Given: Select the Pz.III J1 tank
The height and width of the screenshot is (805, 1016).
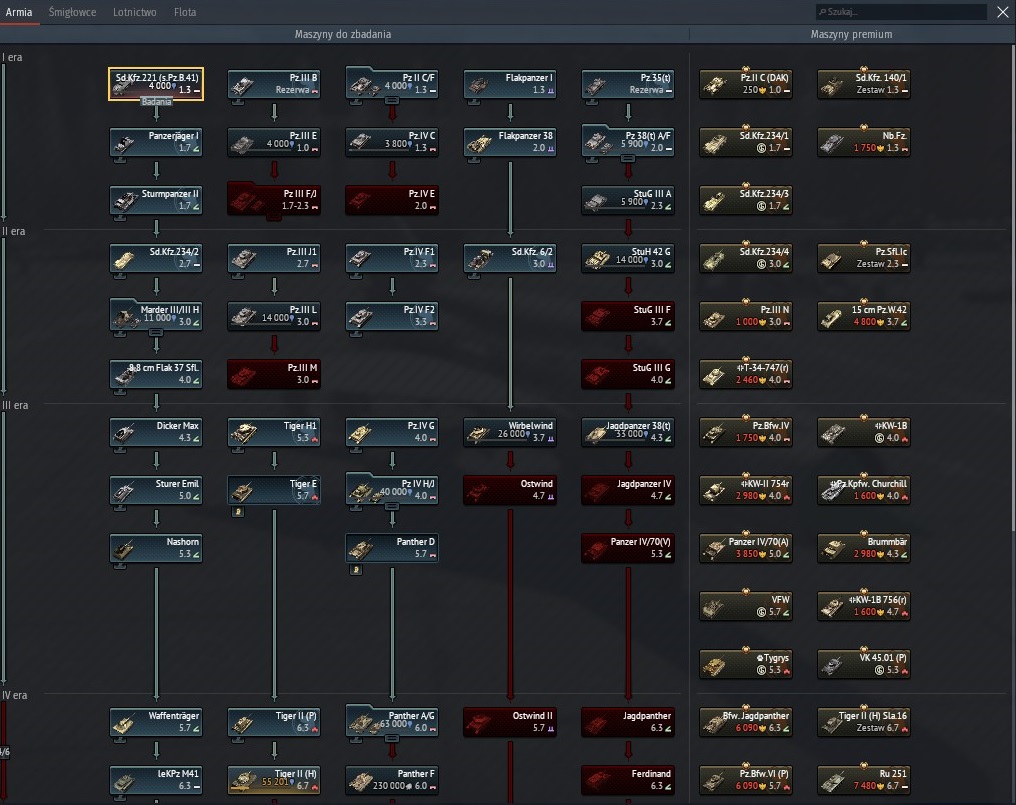Looking at the screenshot, I should coord(274,258).
